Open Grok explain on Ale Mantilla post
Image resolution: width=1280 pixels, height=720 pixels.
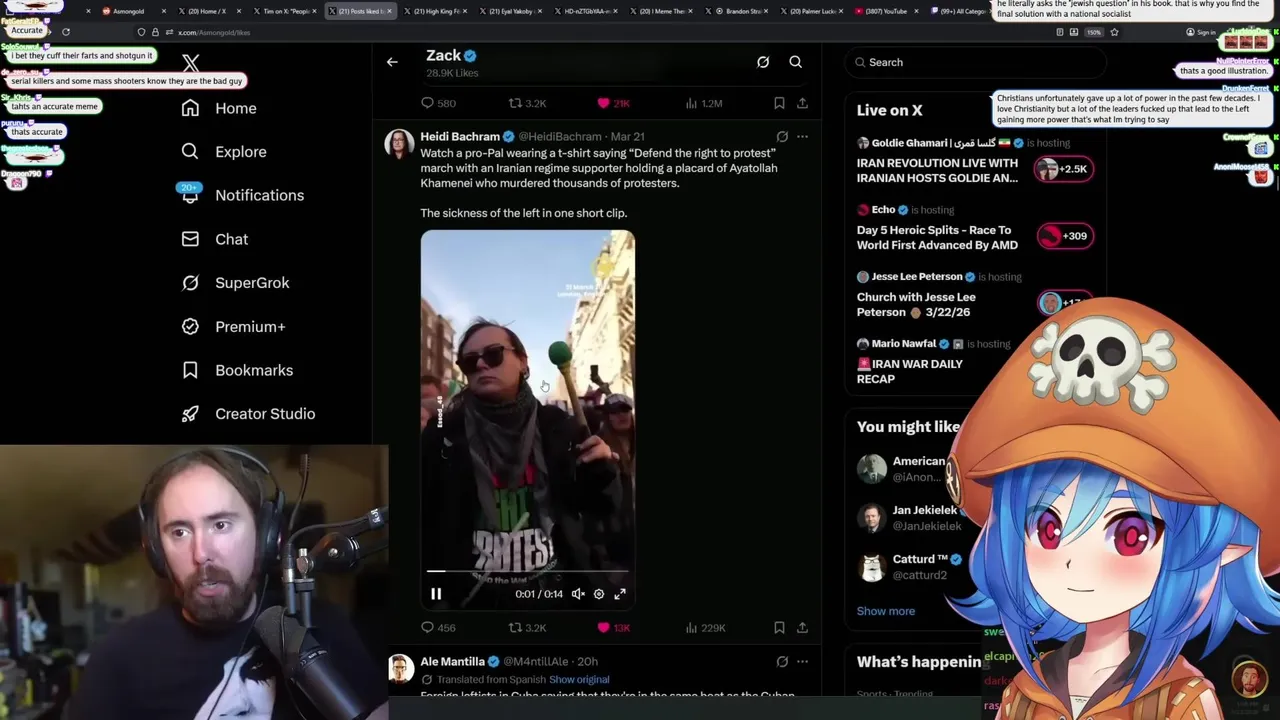[782, 662]
